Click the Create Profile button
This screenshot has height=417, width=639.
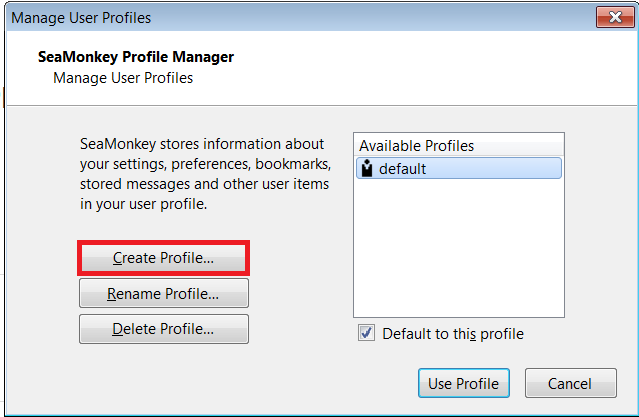[163, 258]
